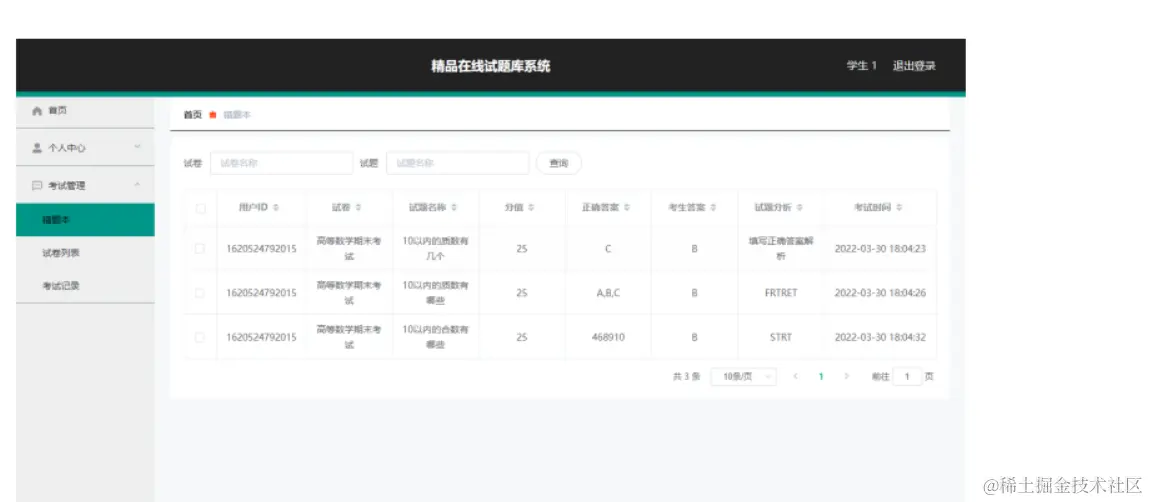Go to next page arrow in pagination

(x=846, y=377)
